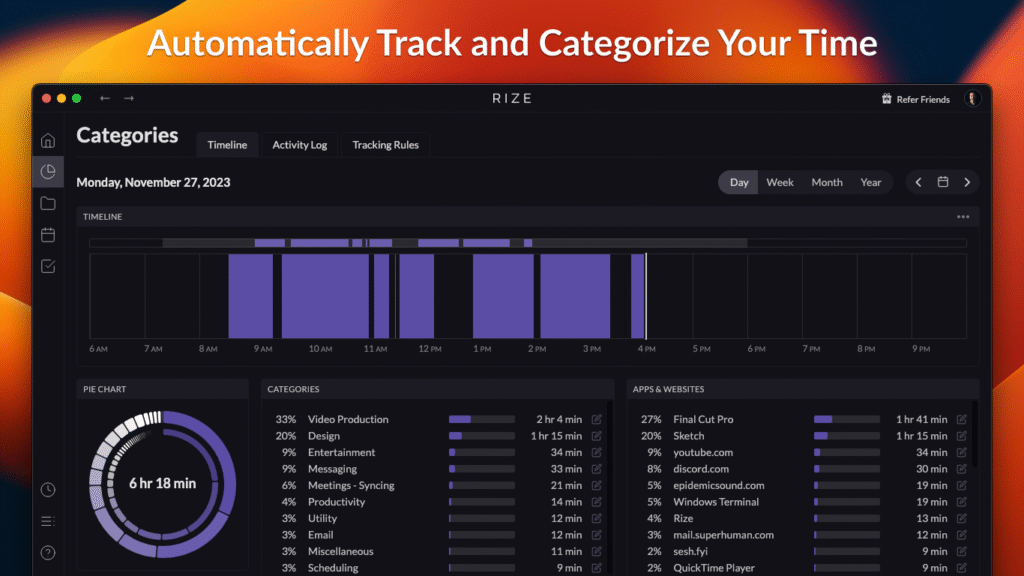Edit the Final Cut Pro app entry
Image resolution: width=1024 pixels, height=576 pixels.
[x=961, y=419]
